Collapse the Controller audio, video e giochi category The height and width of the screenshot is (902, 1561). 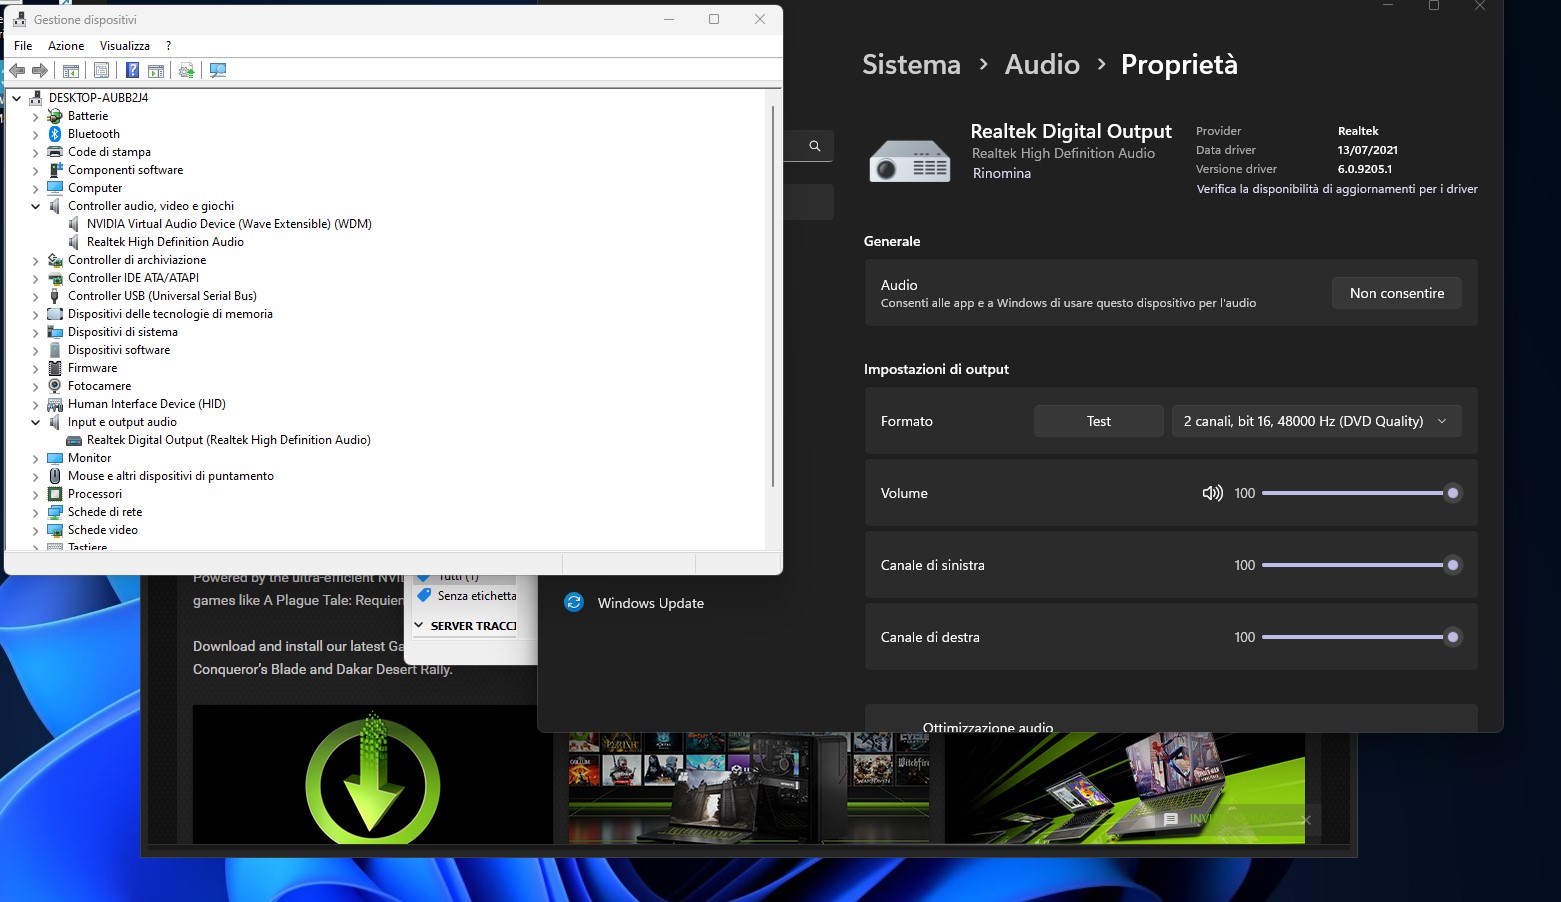pos(36,205)
